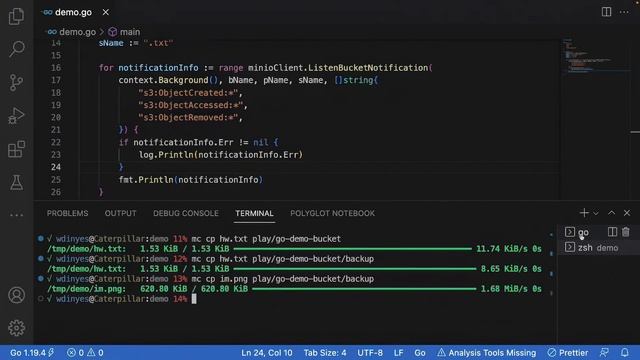Click the terminal prompt at 14%
The height and width of the screenshot is (360, 640).
(x=117, y=299)
